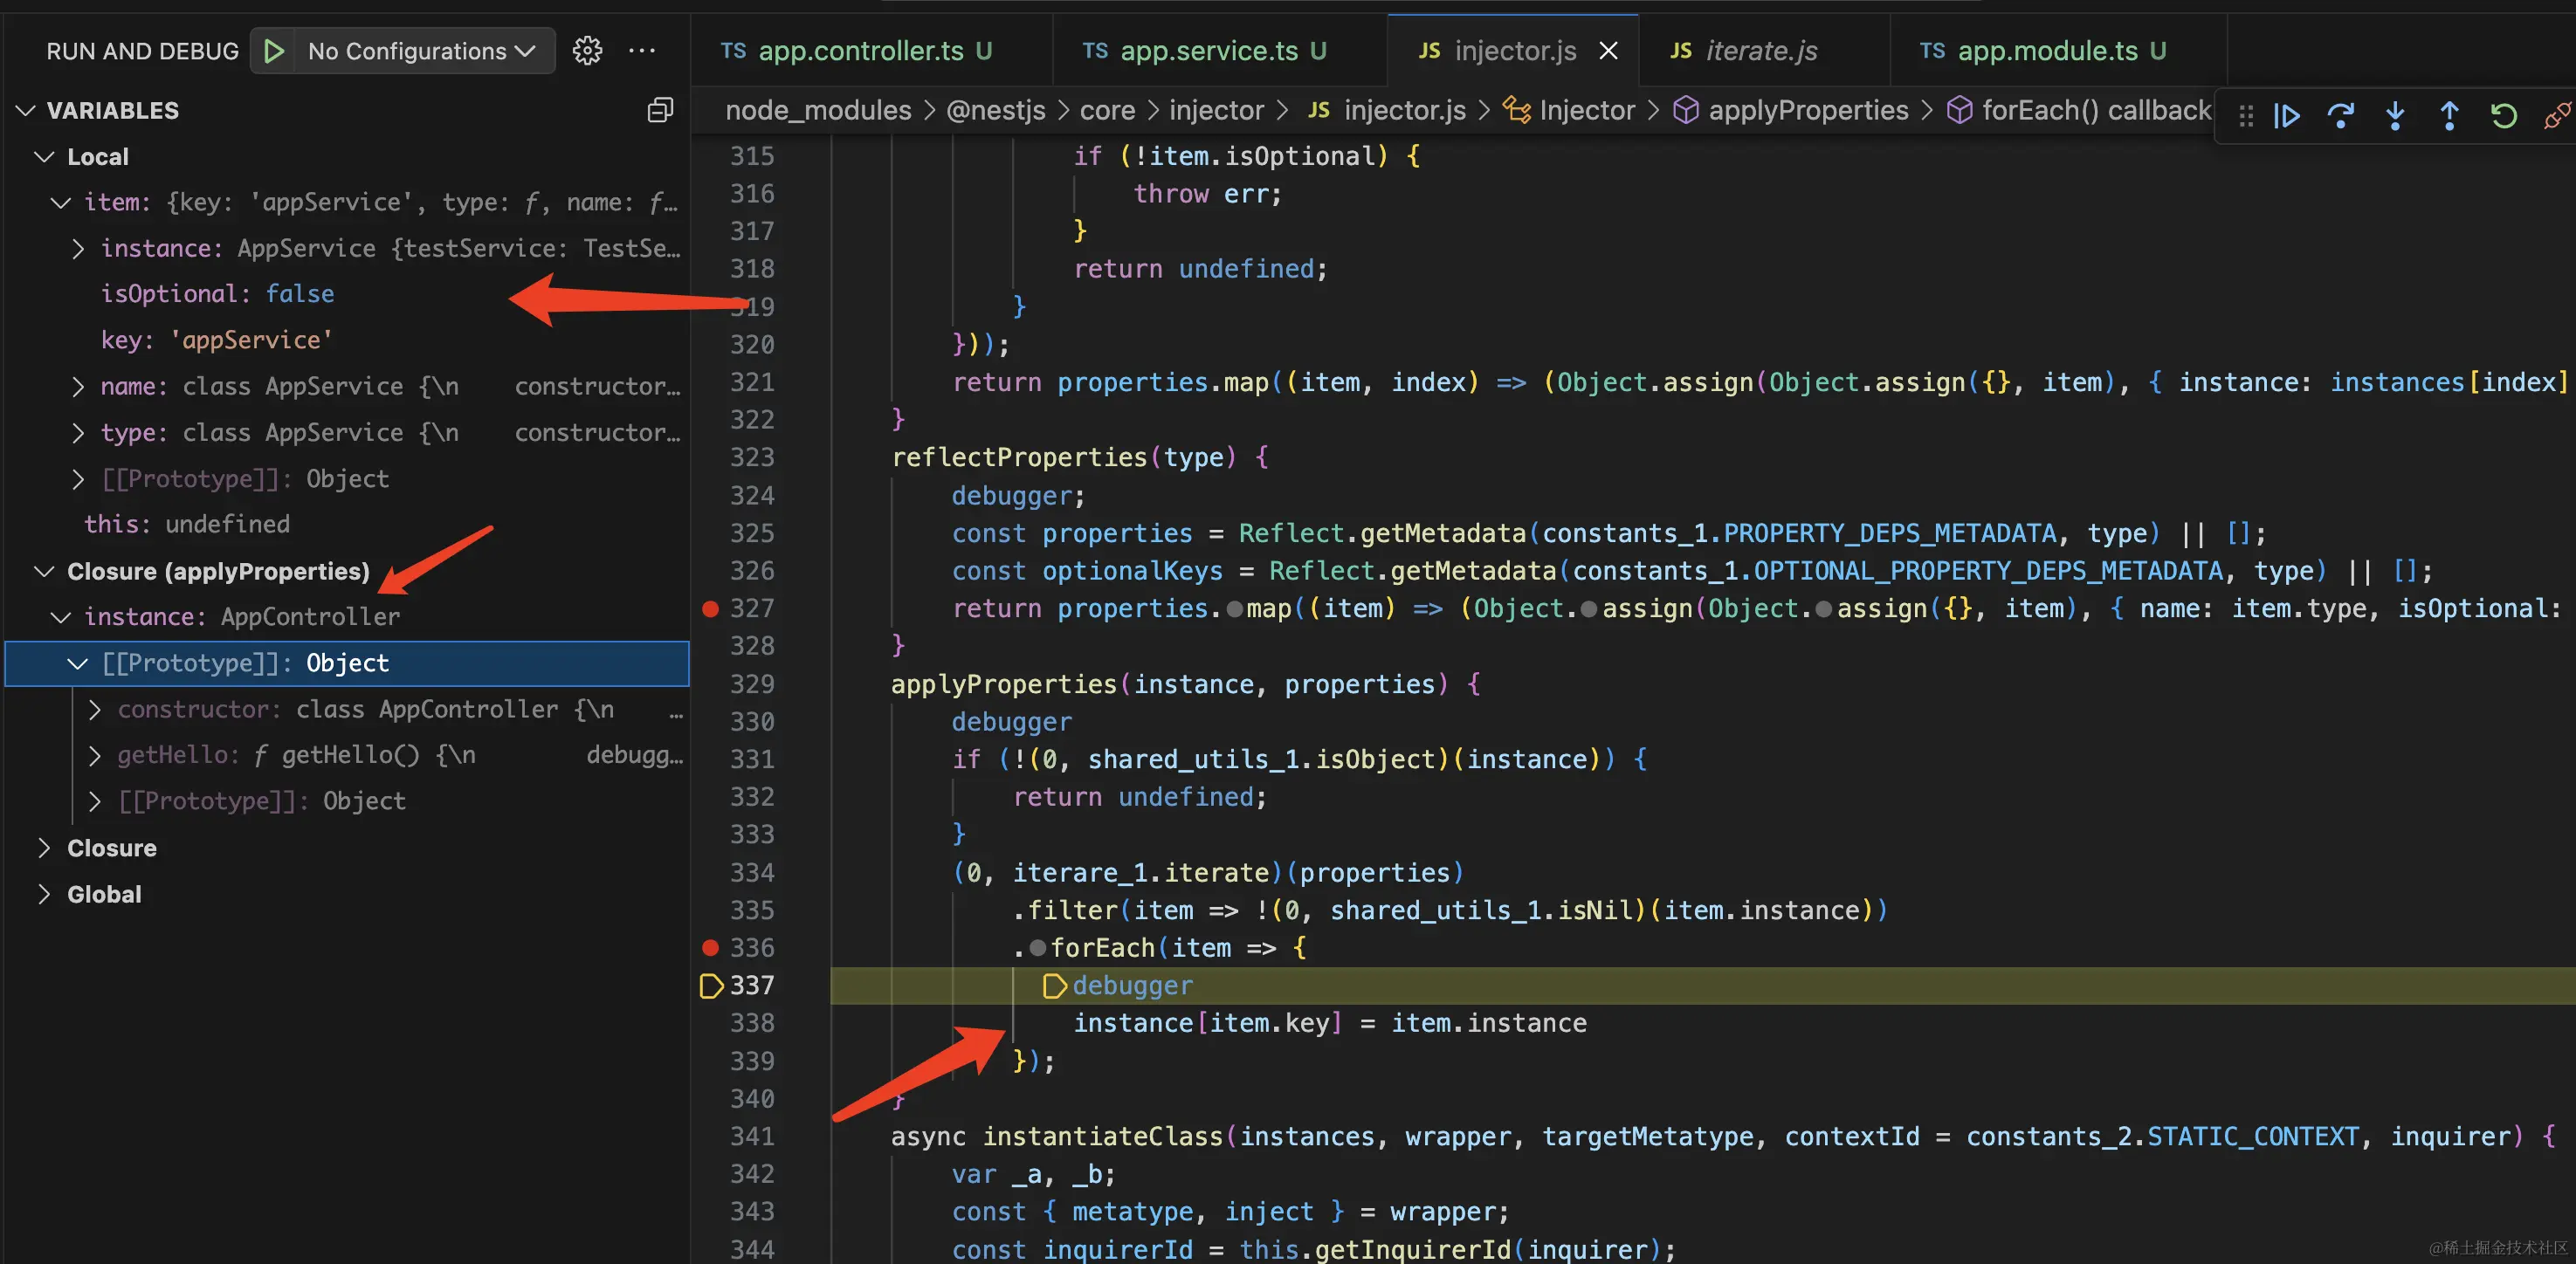
Task: Expand type: class AppService row
Action: pyautogui.click(x=78, y=433)
